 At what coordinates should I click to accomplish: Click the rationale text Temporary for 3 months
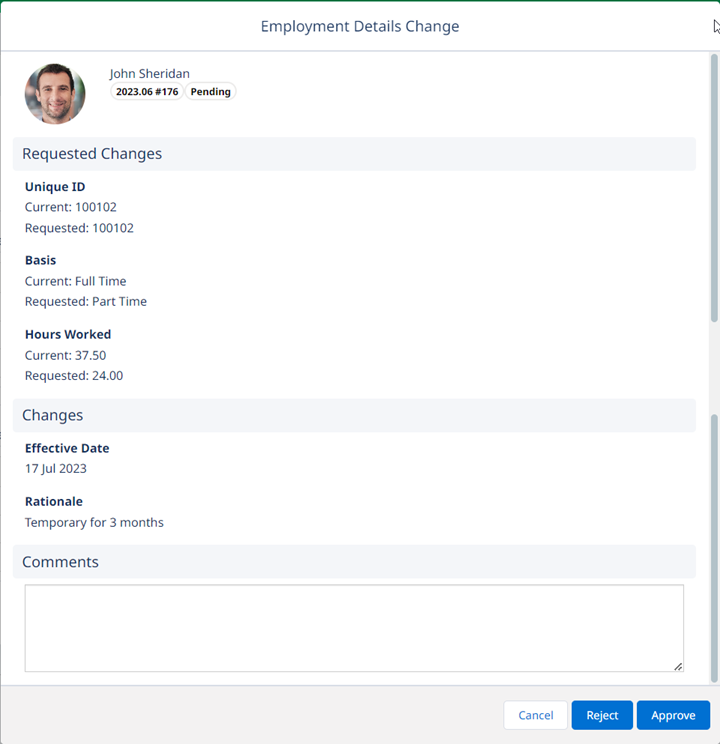(94, 522)
